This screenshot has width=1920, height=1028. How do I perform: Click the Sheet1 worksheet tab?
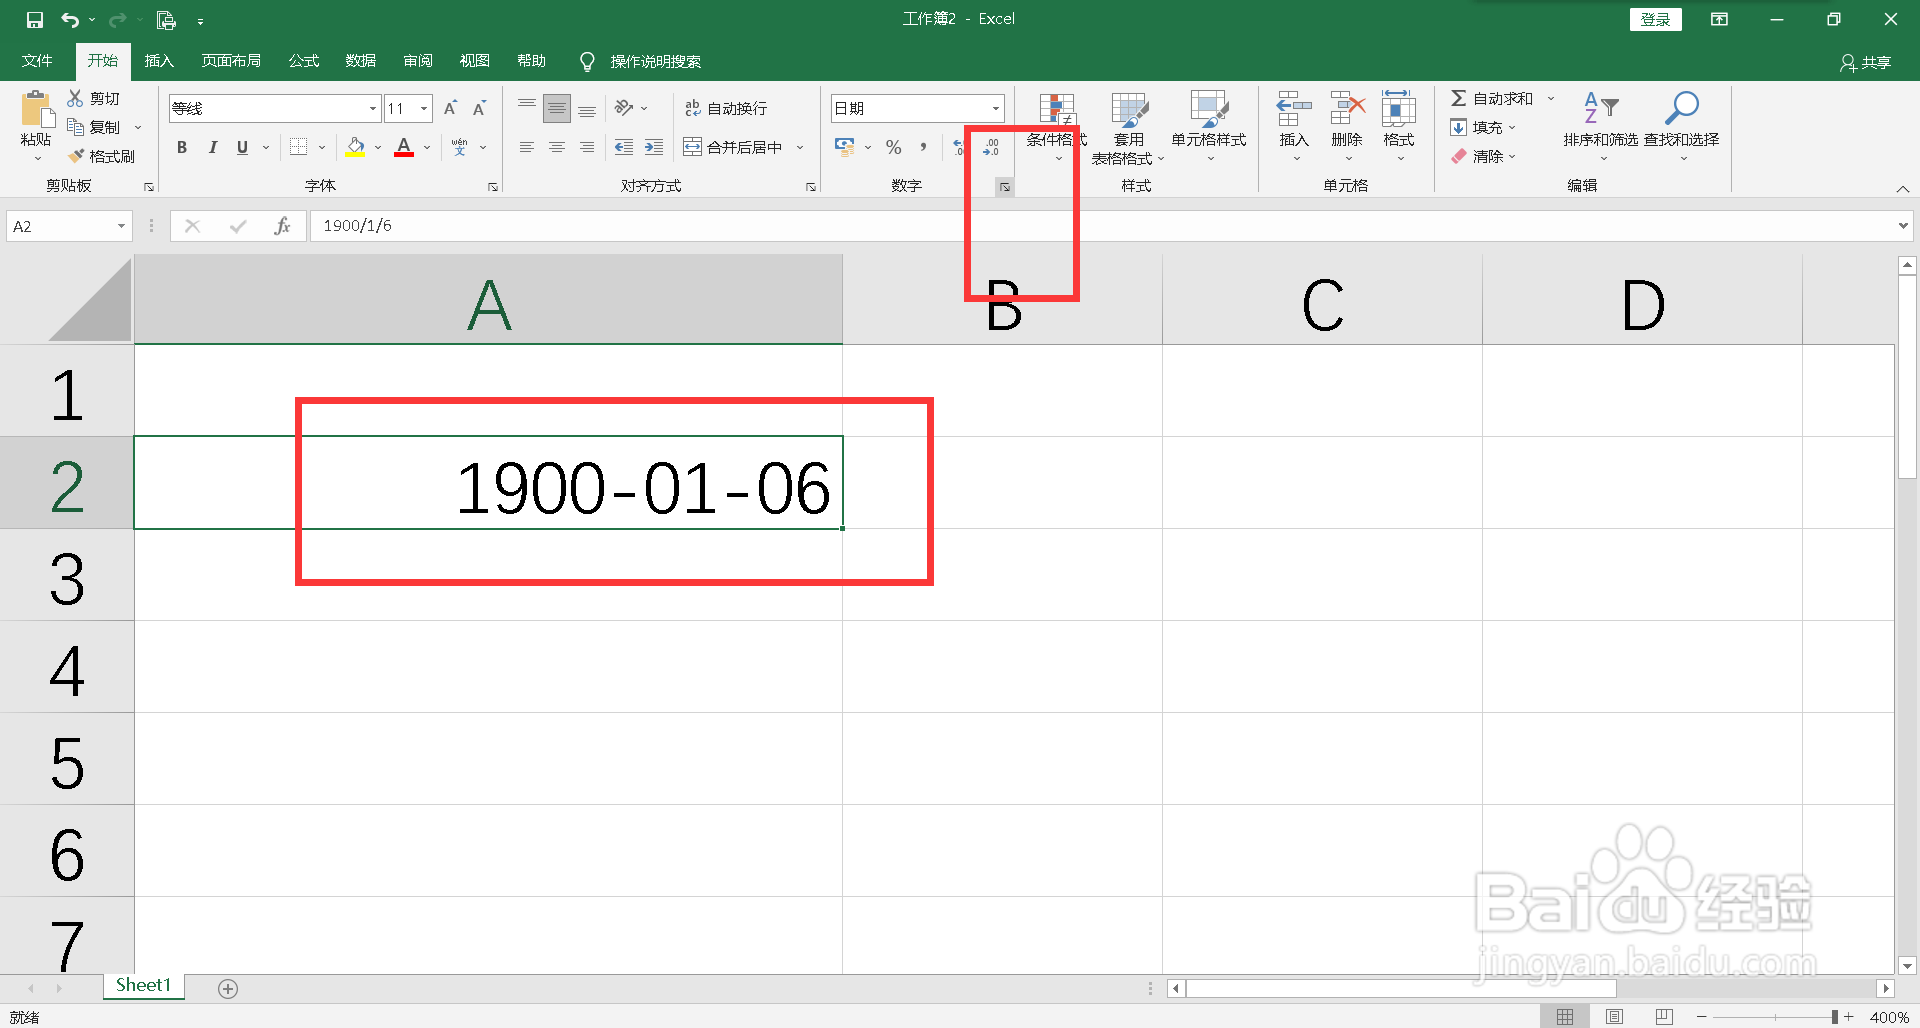tap(144, 986)
